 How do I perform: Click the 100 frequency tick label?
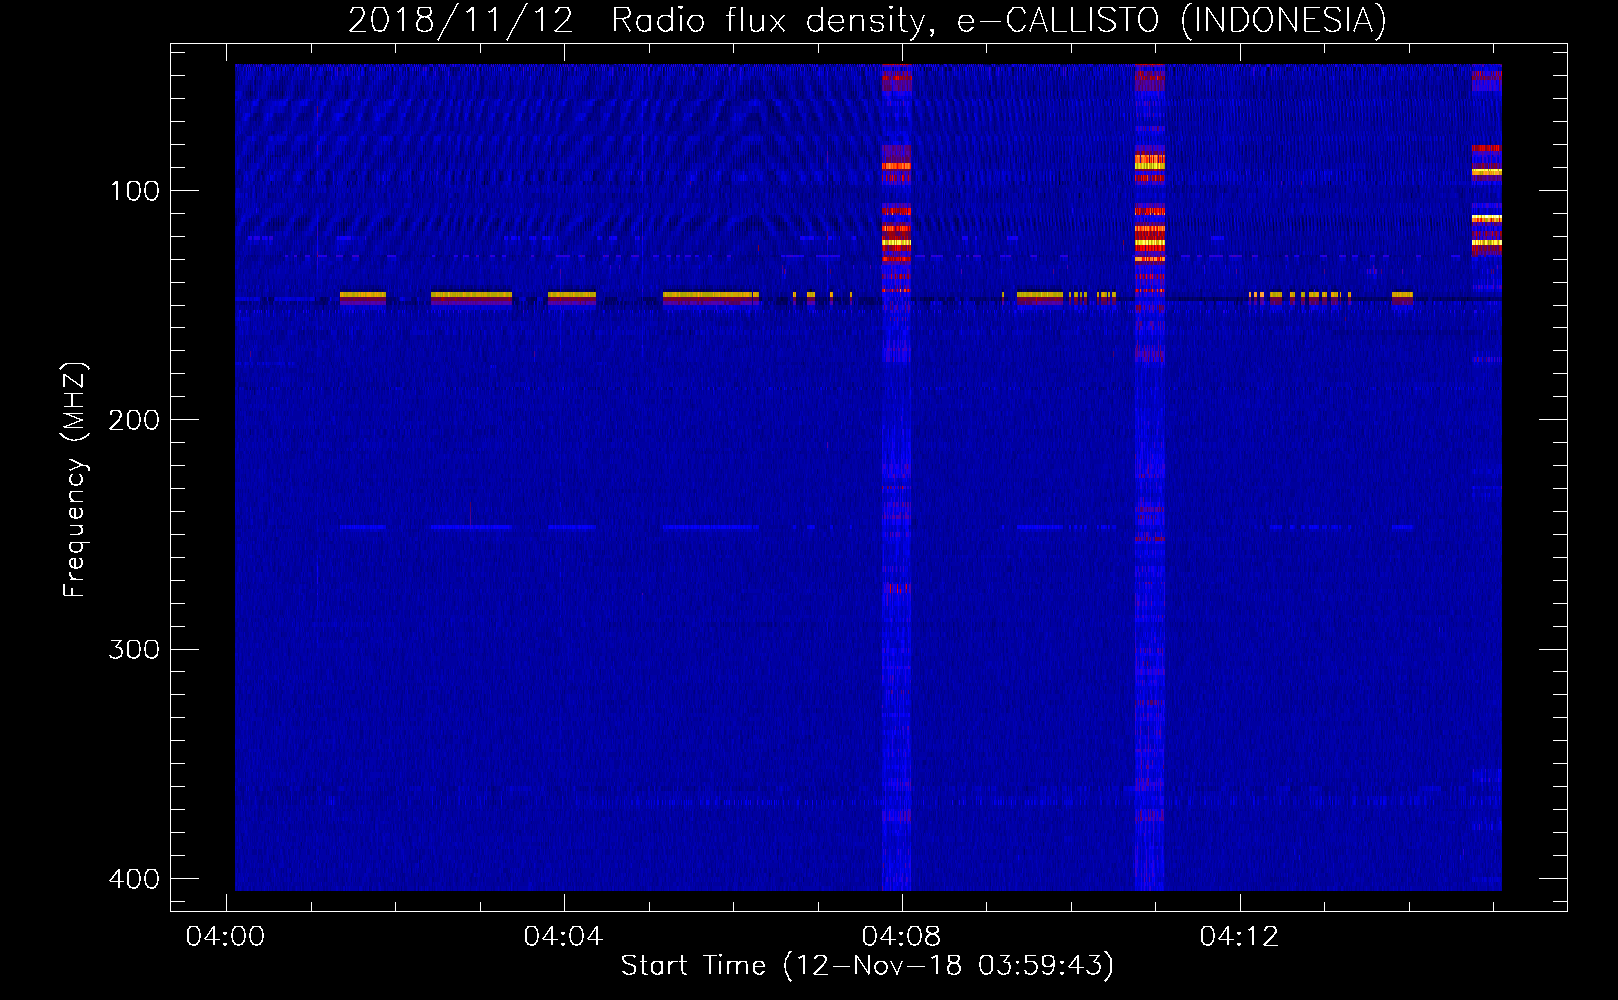pos(135,191)
